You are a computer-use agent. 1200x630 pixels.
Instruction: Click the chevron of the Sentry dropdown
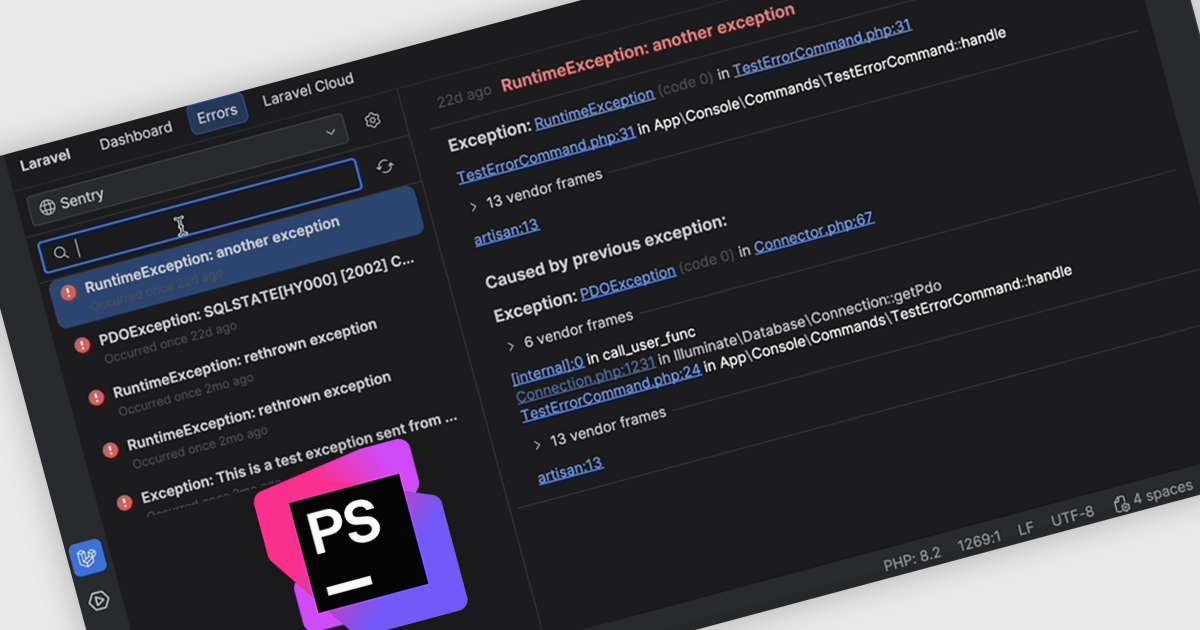pos(331,132)
